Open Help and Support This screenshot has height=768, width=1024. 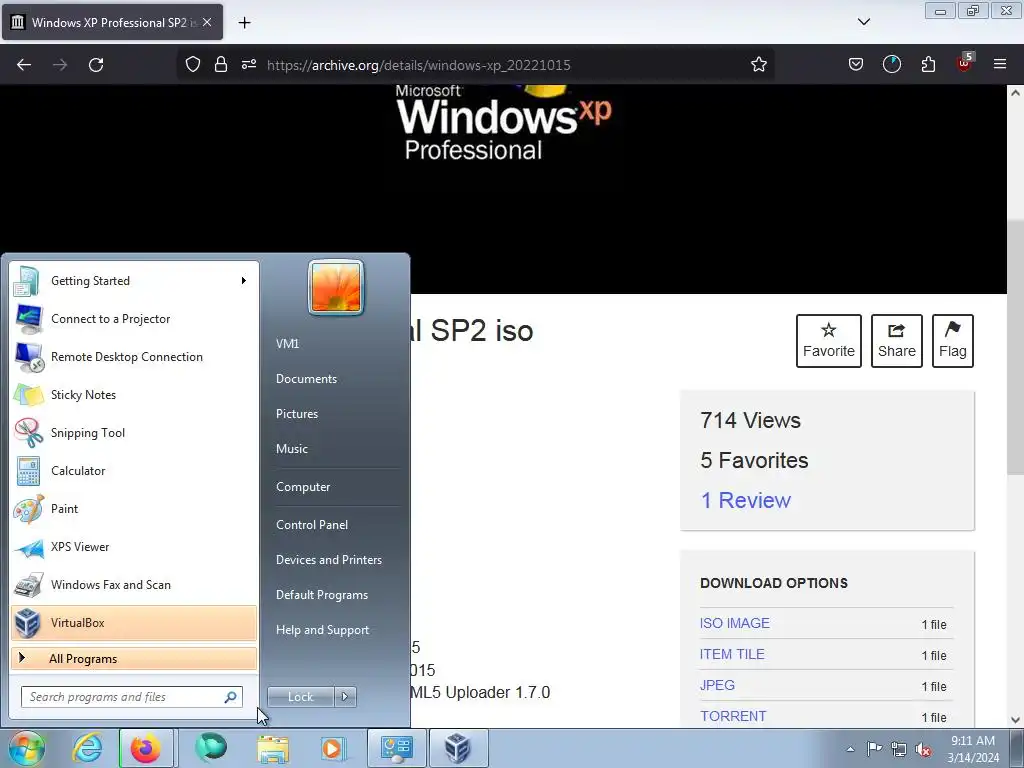point(323,630)
